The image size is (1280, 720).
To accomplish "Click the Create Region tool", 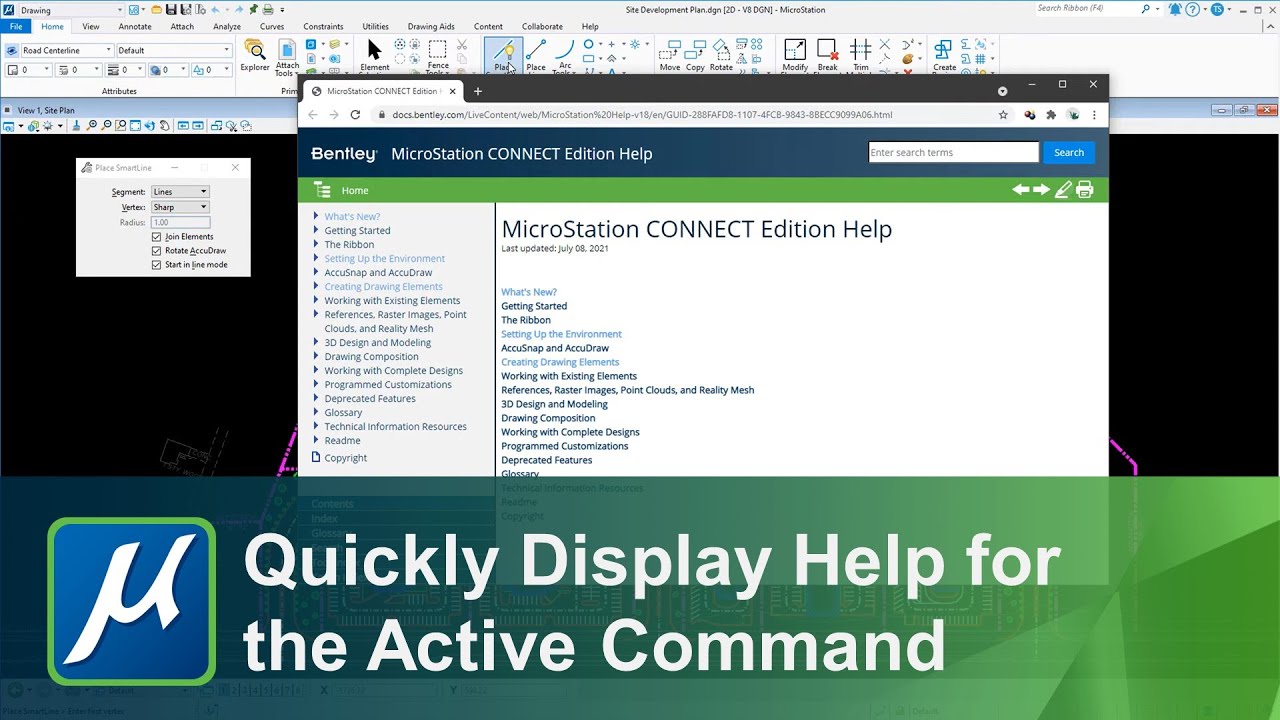I will (x=944, y=55).
